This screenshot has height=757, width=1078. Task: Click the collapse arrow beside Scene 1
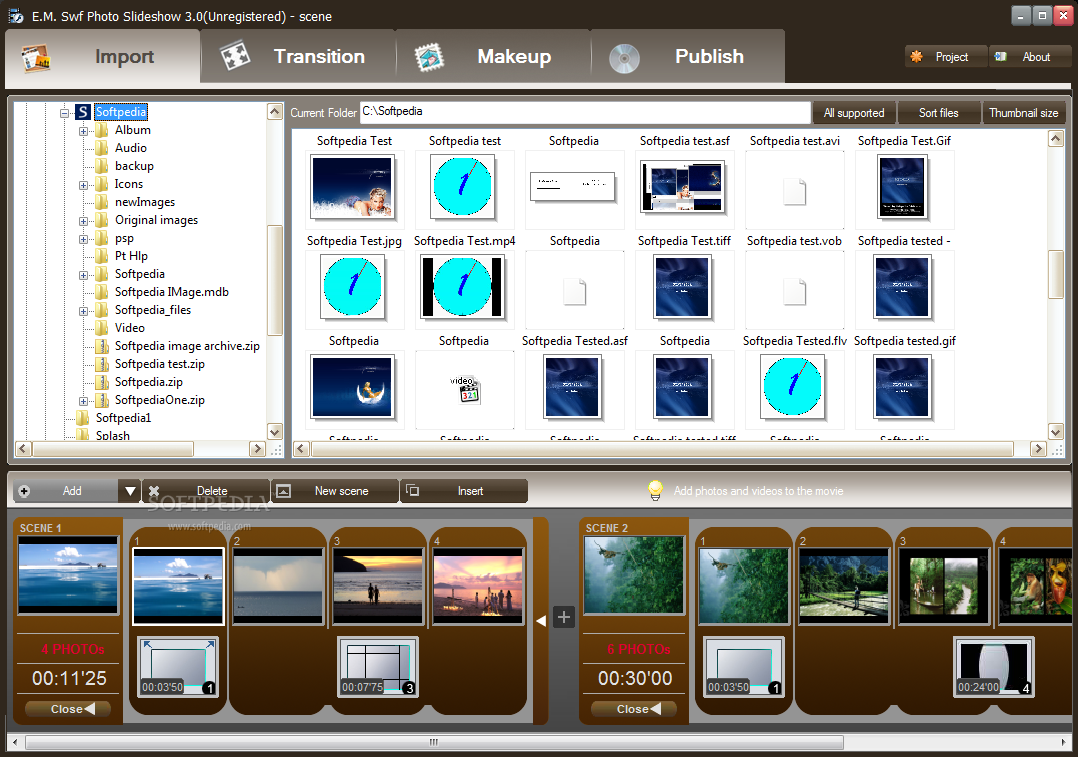541,620
